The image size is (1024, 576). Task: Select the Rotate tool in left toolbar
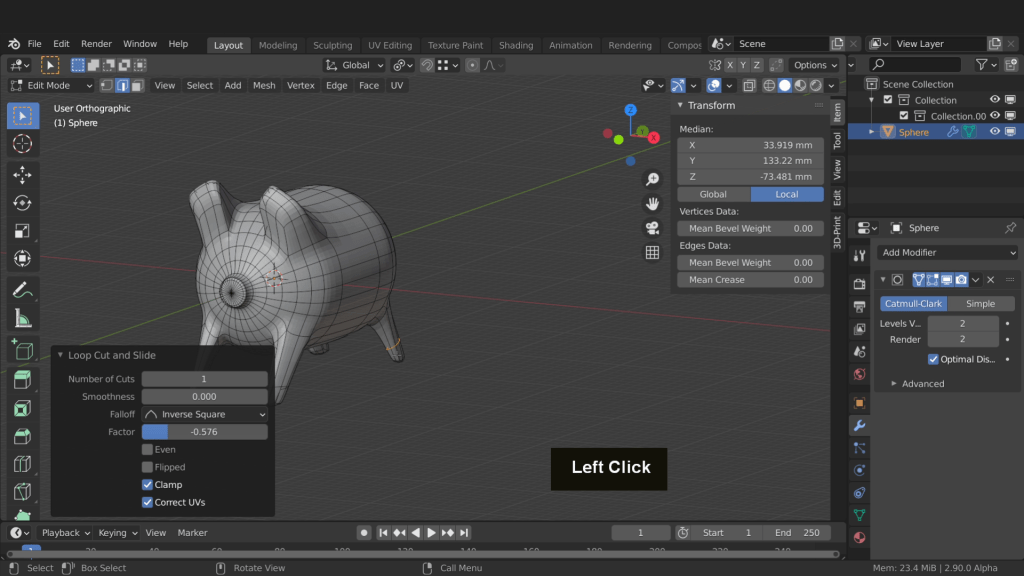(22, 203)
